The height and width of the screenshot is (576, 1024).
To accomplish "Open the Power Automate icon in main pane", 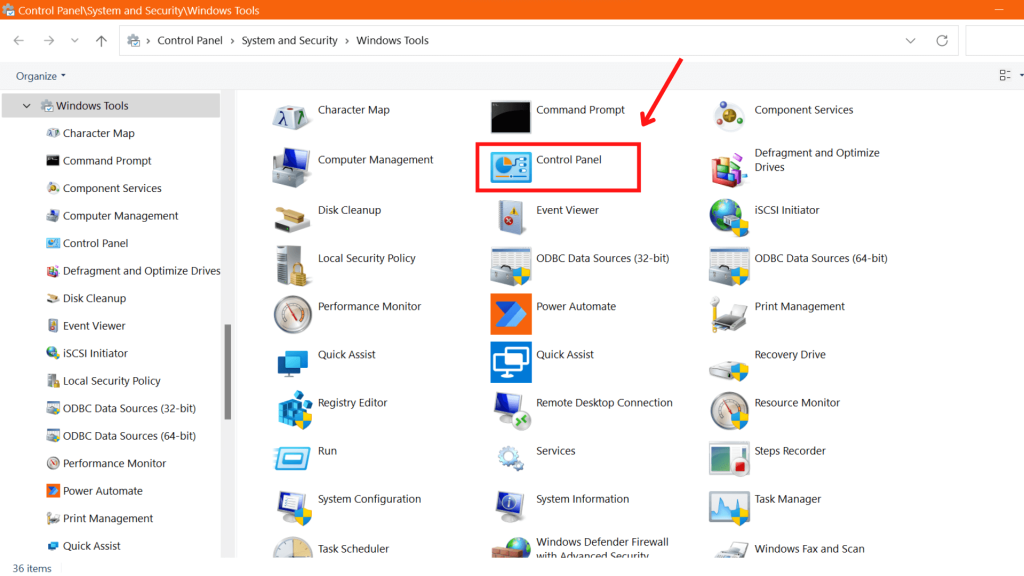I will (511, 314).
